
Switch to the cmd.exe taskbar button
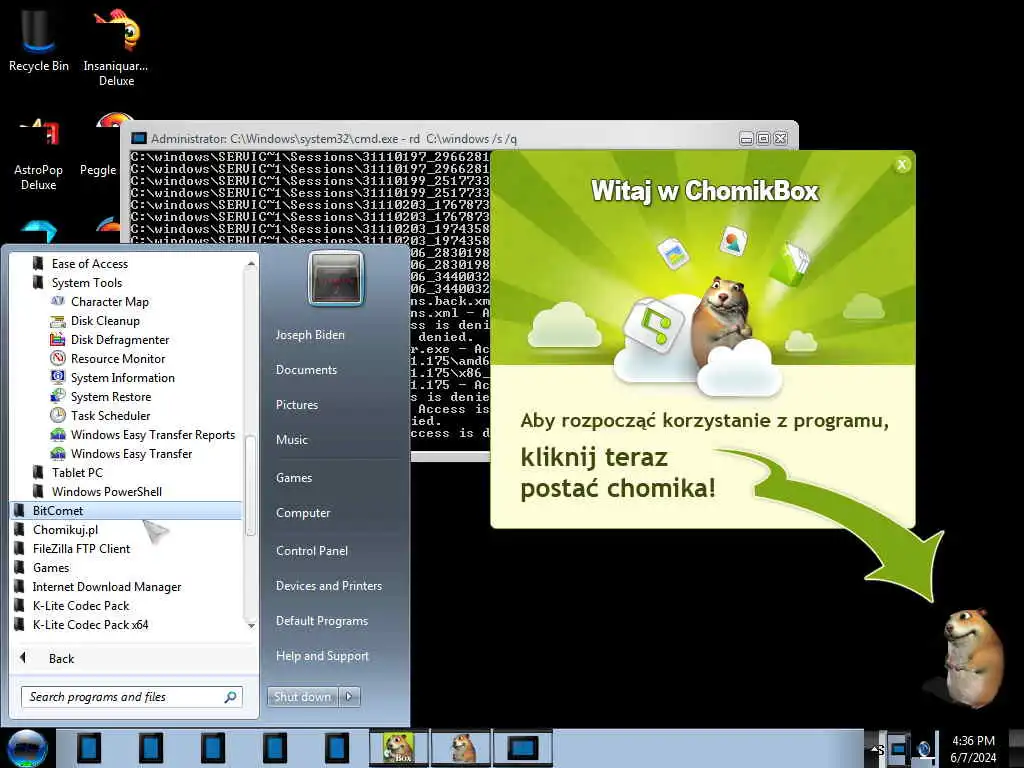pos(522,748)
